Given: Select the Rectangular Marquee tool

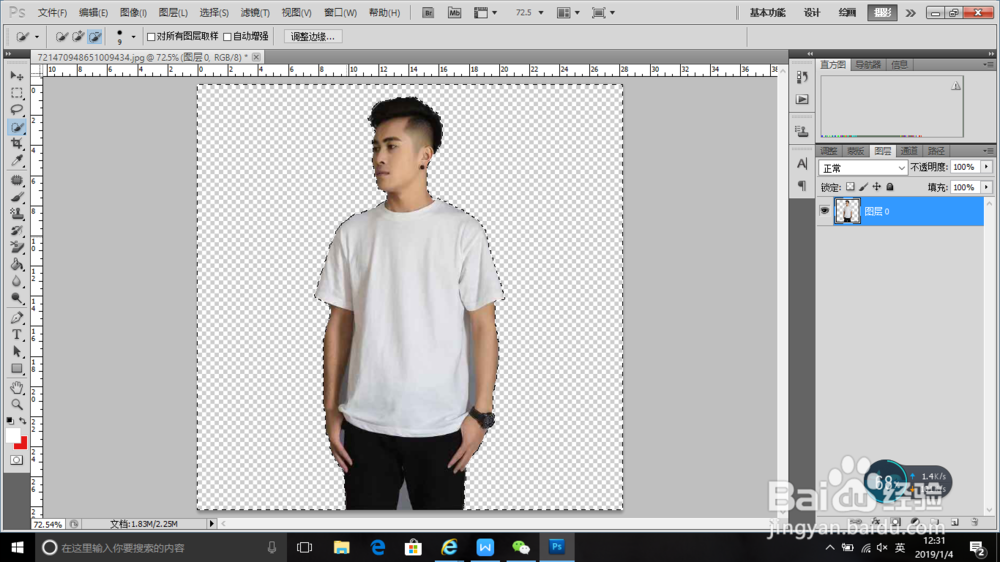Looking at the screenshot, I should coord(17,93).
